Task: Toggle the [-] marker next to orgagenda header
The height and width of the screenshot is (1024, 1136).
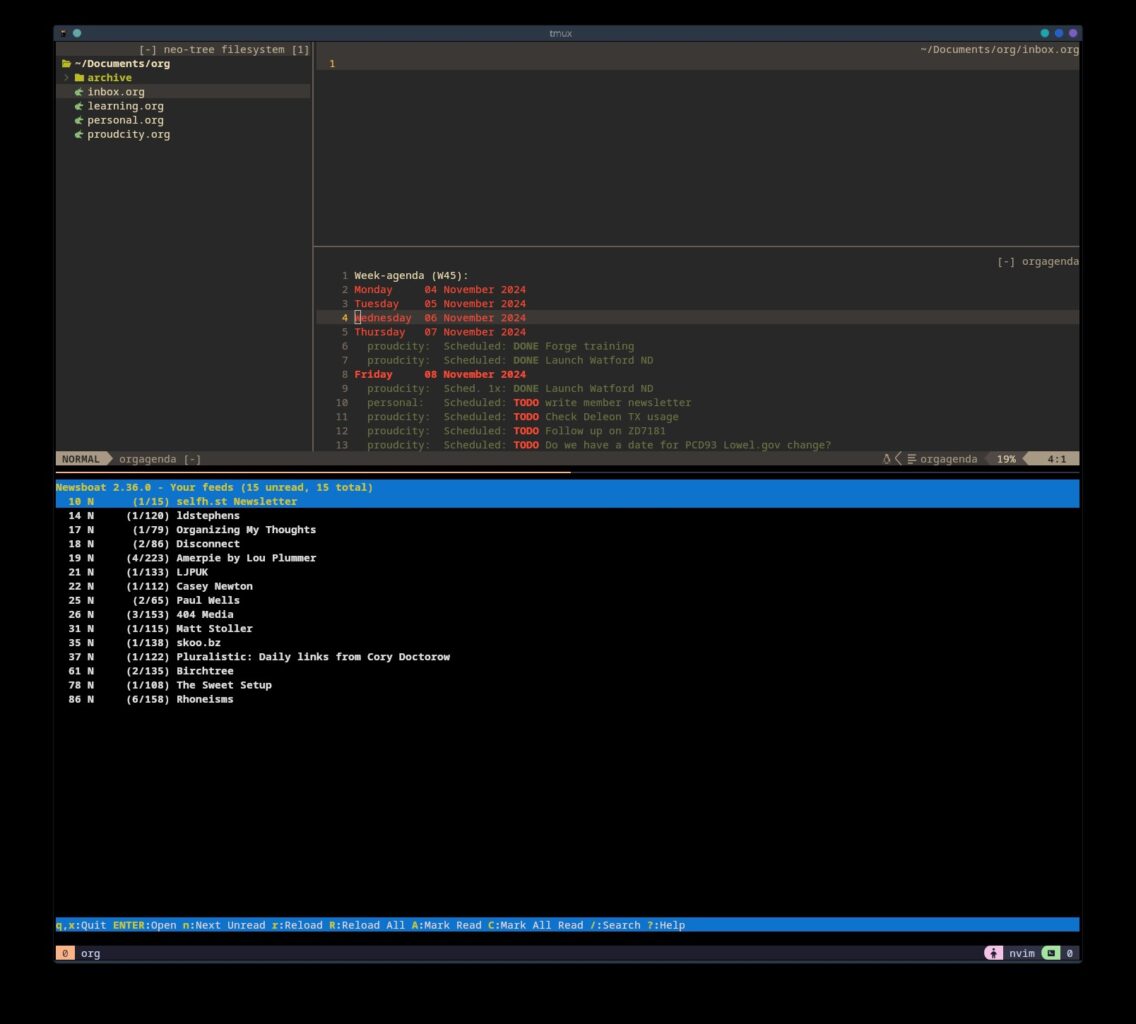Action: 1006,261
